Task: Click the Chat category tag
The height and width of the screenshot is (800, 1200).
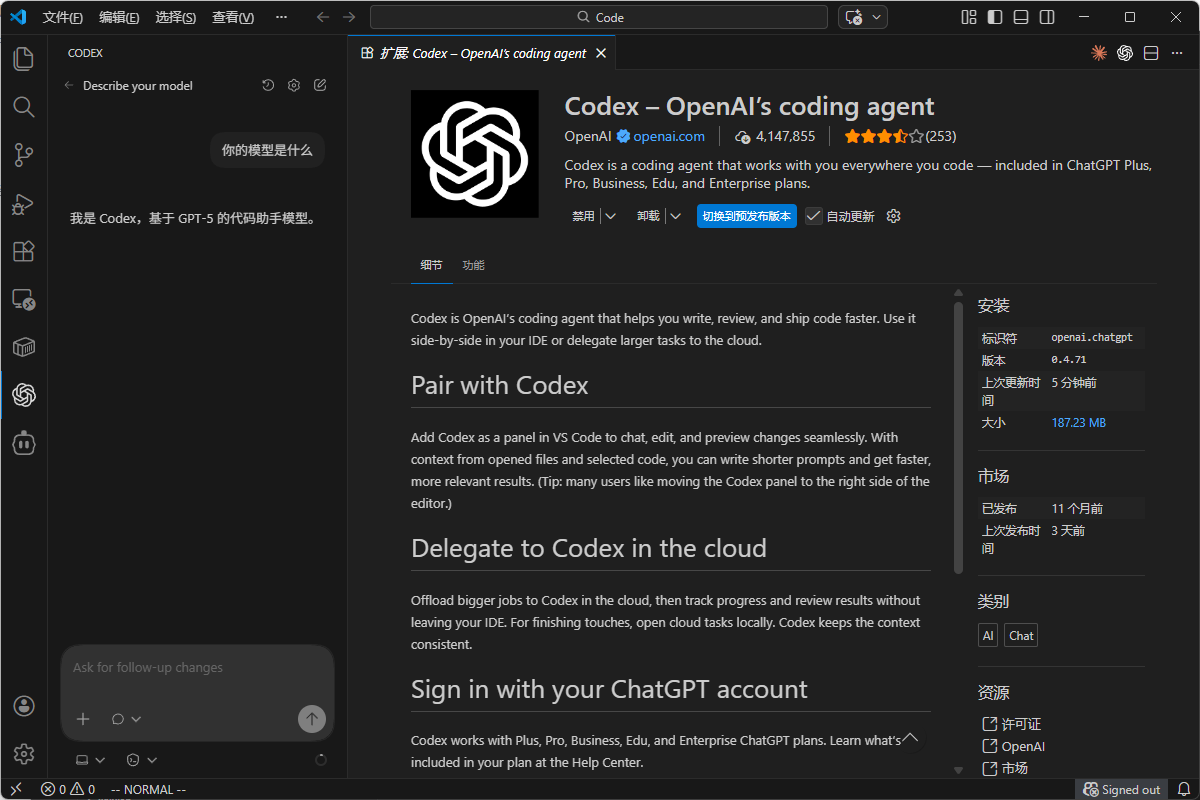Action: (x=1021, y=635)
